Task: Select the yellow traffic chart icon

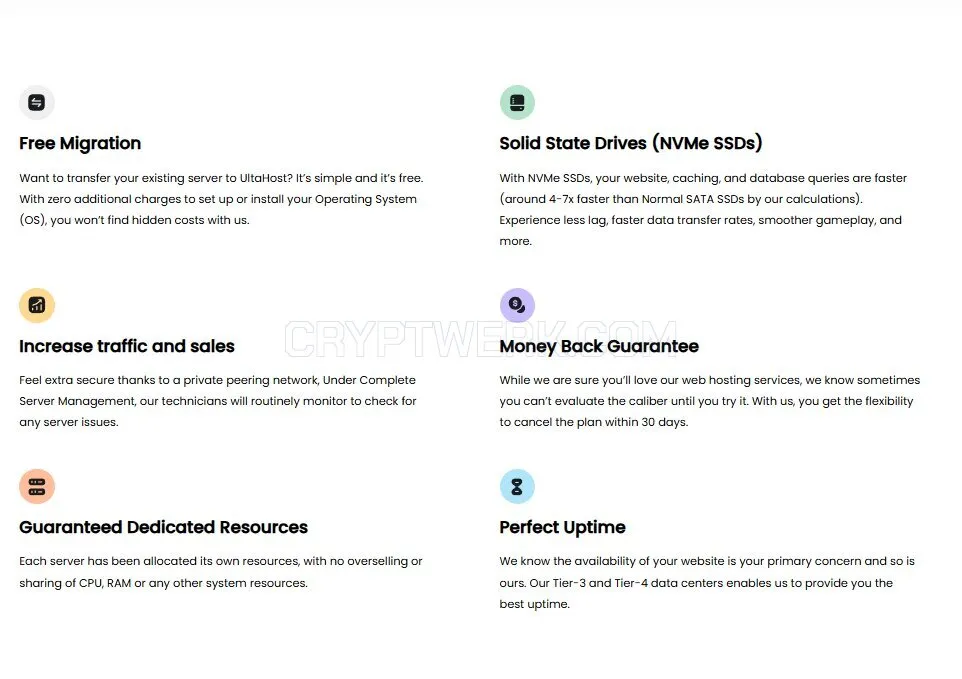Action: (37, 305)
